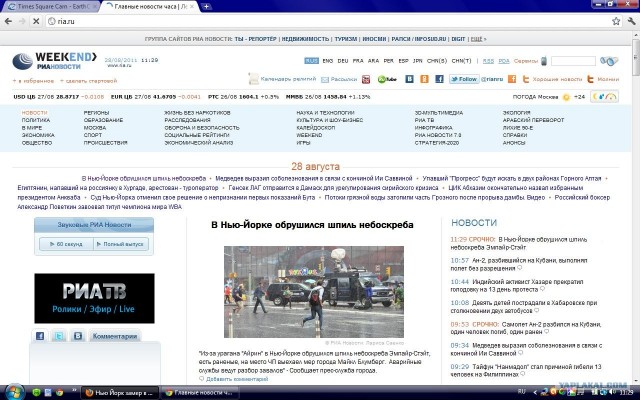Viewport: 640px width, 400px height.
Task: Open the red YouTube channel icon
Action: [x=366, y=79]
